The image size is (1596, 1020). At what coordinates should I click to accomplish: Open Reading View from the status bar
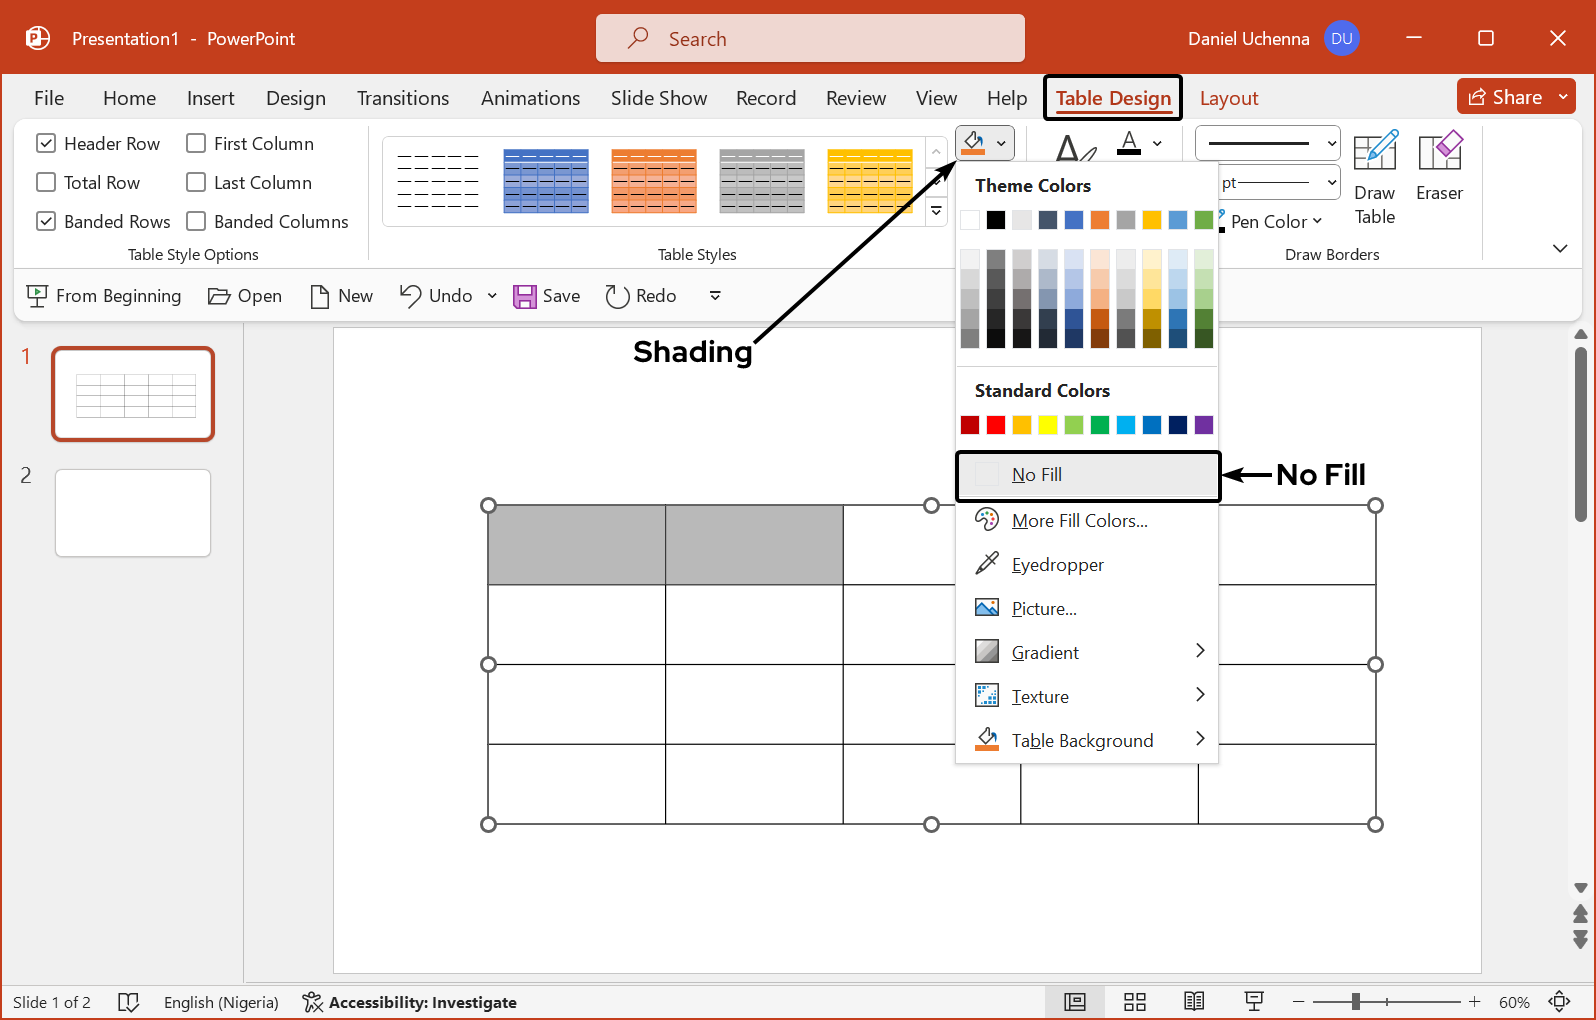tap(1194, 1002)
